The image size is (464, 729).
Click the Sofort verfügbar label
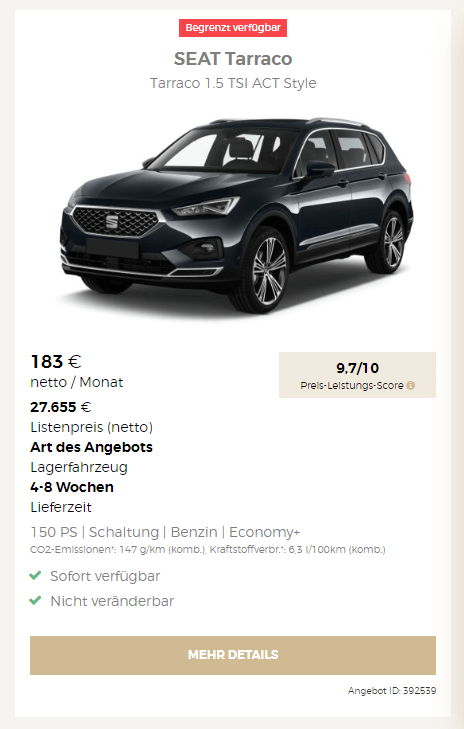tap(105, 576)
